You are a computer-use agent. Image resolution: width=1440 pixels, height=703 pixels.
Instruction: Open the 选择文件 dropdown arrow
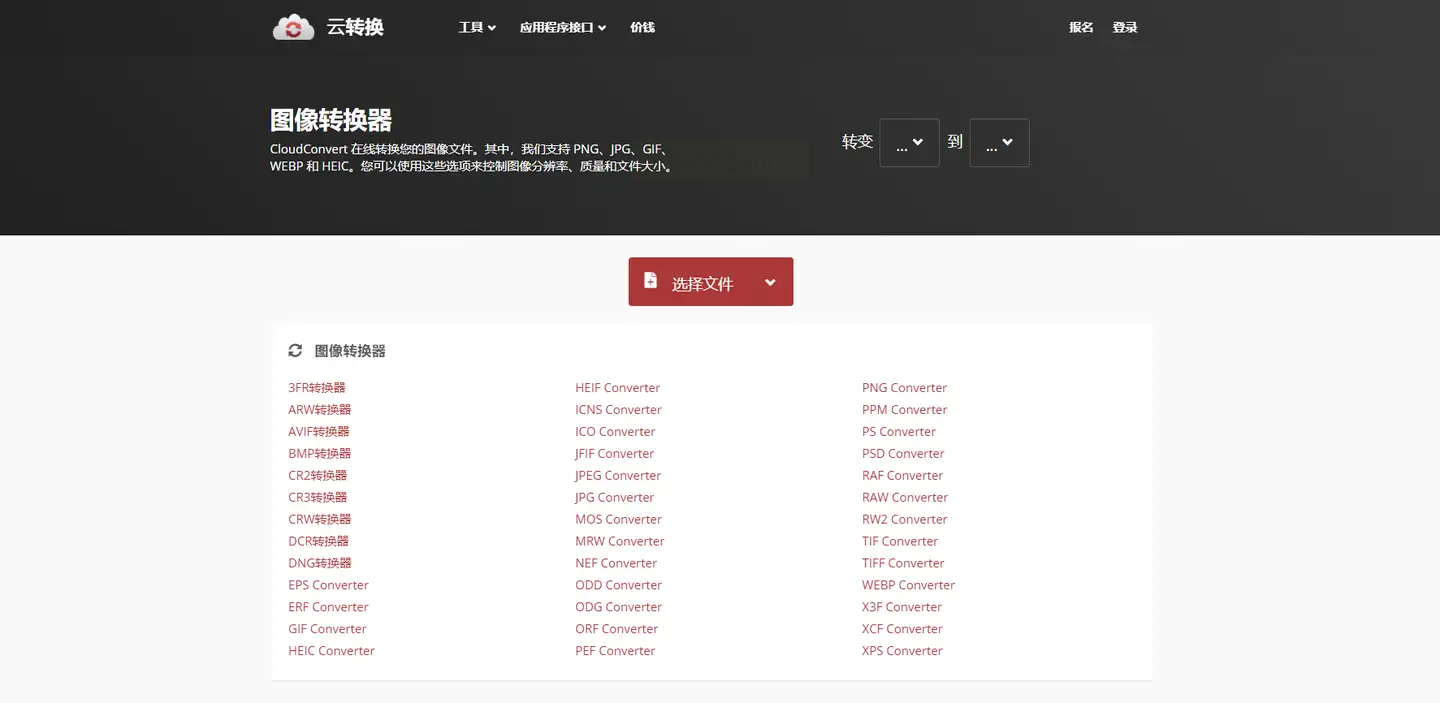[x=770, y=283]
